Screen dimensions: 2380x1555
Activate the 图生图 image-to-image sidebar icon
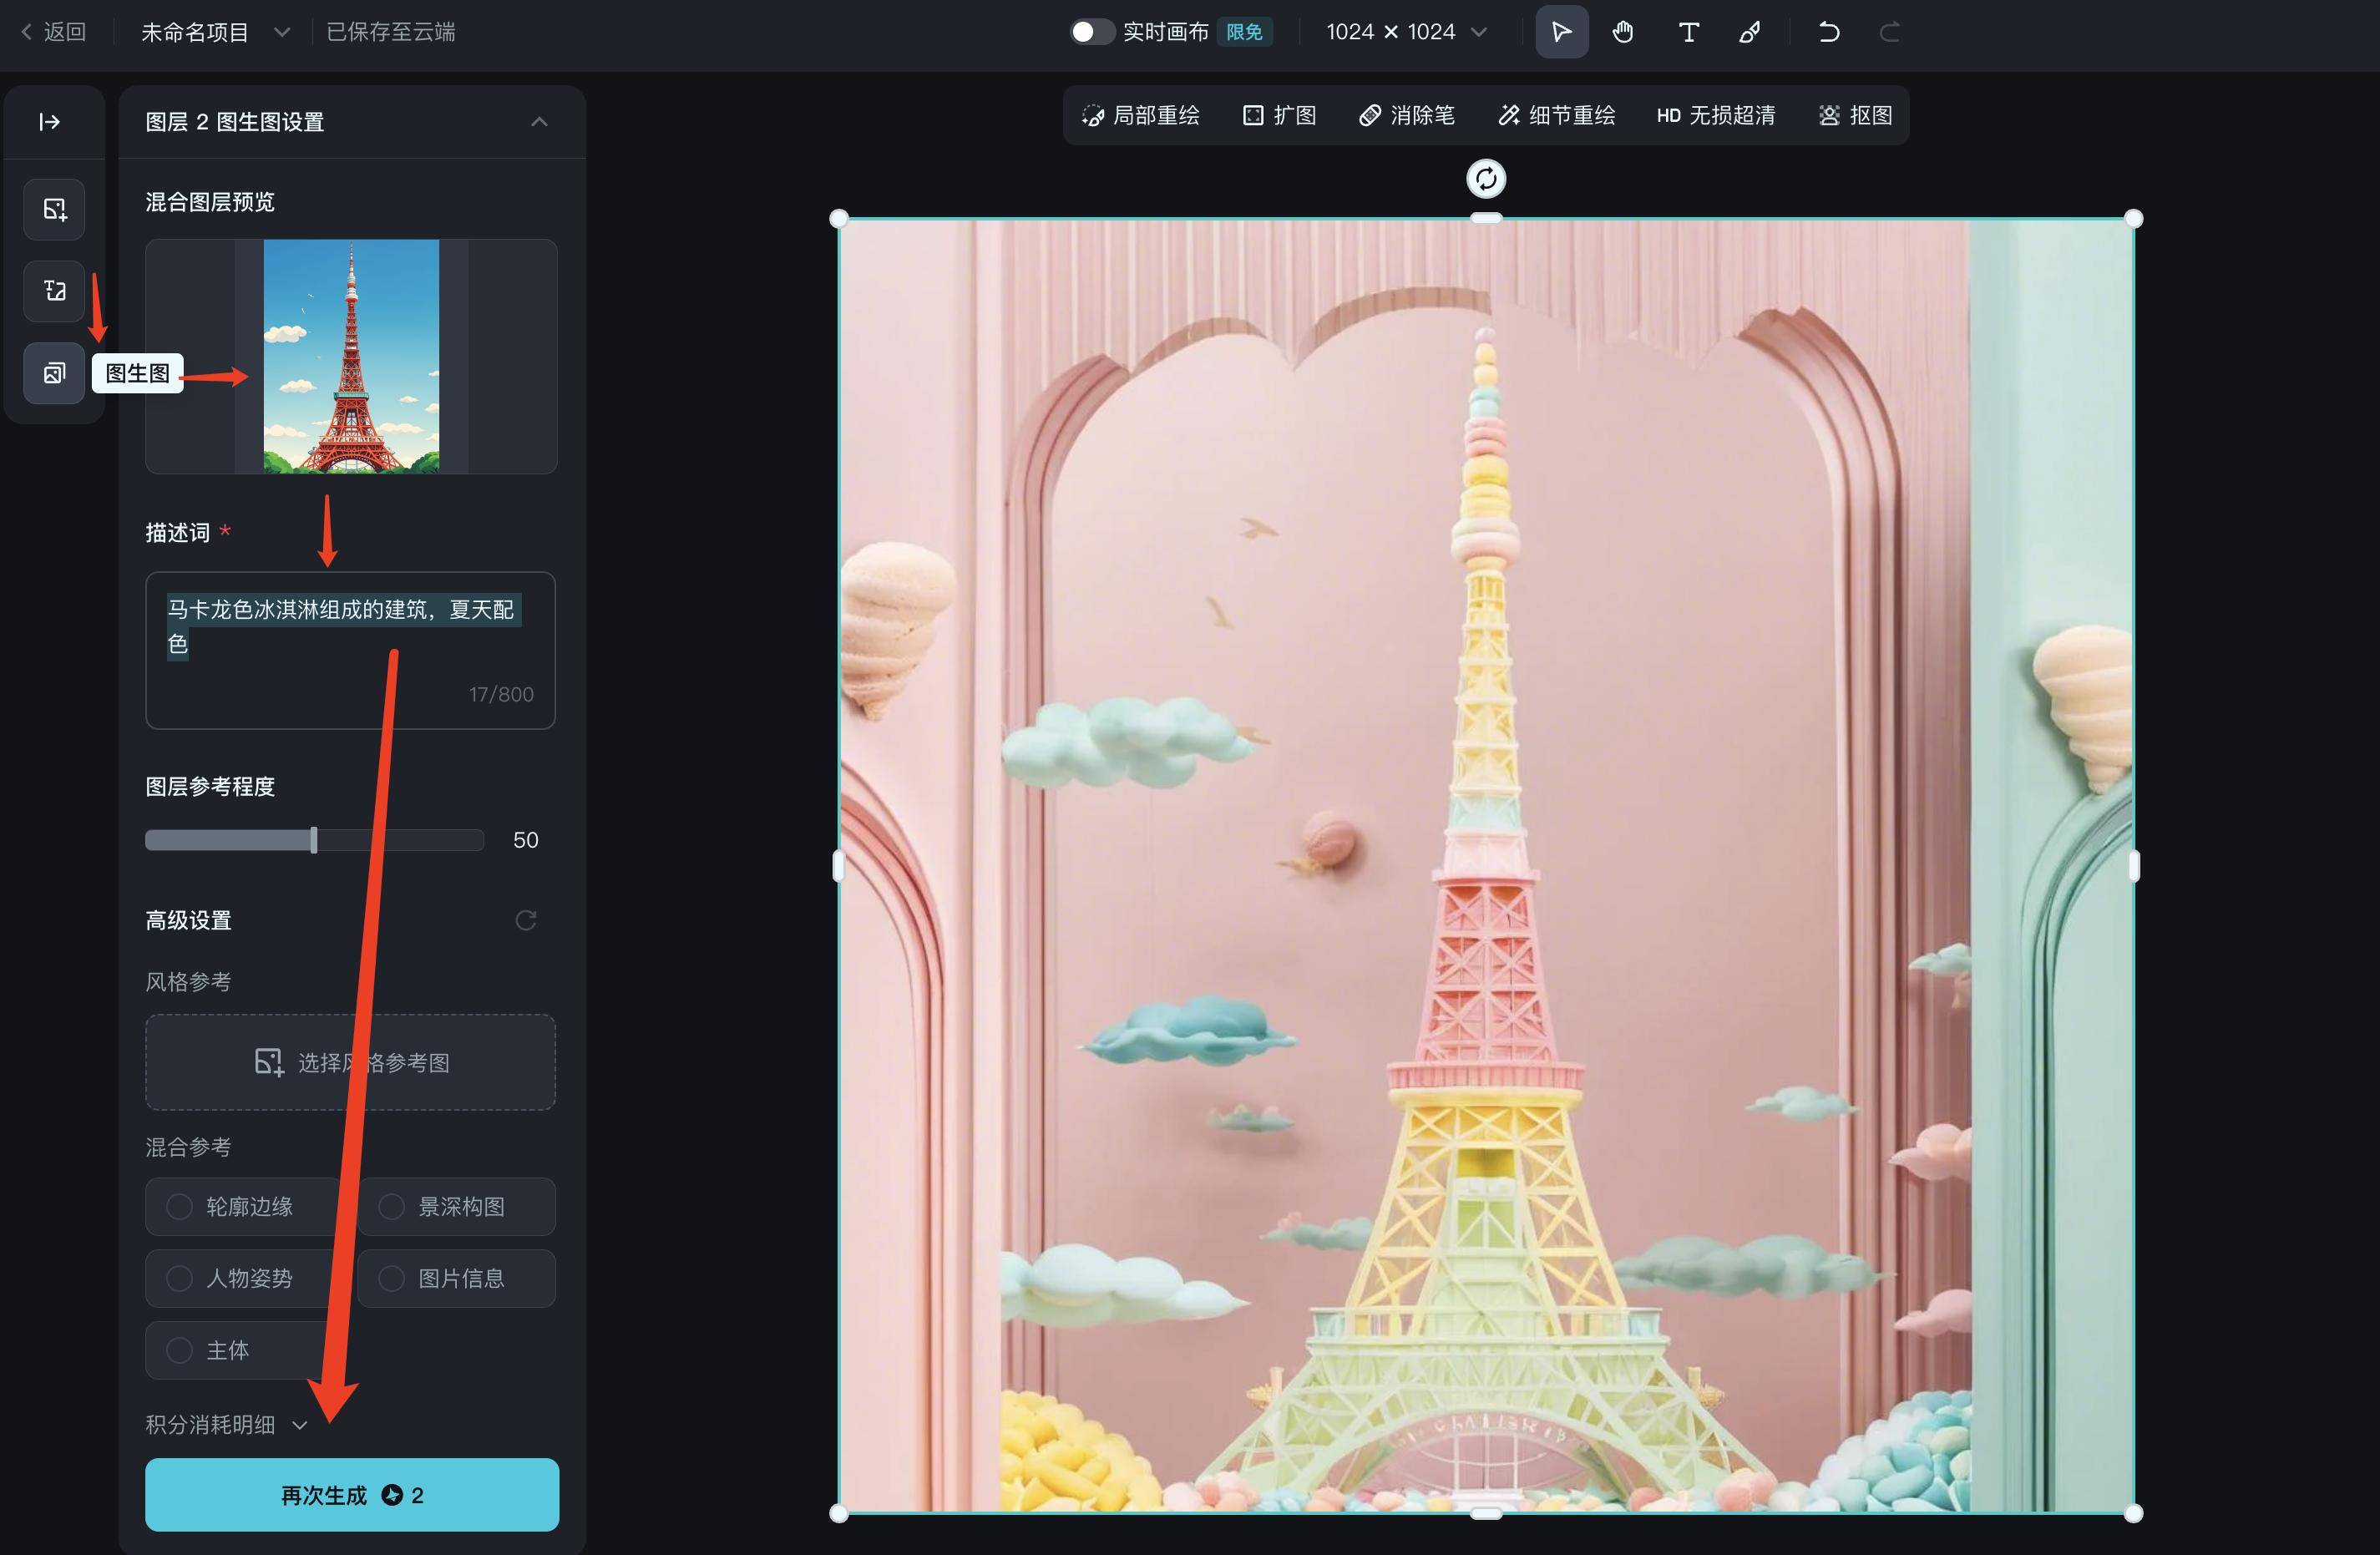[x=54, y=373]
